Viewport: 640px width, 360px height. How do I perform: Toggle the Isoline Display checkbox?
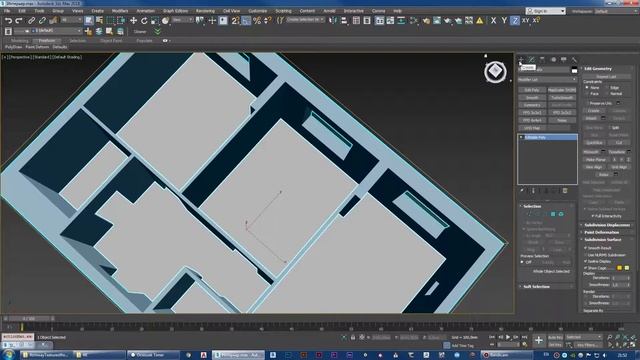(586, 261)
